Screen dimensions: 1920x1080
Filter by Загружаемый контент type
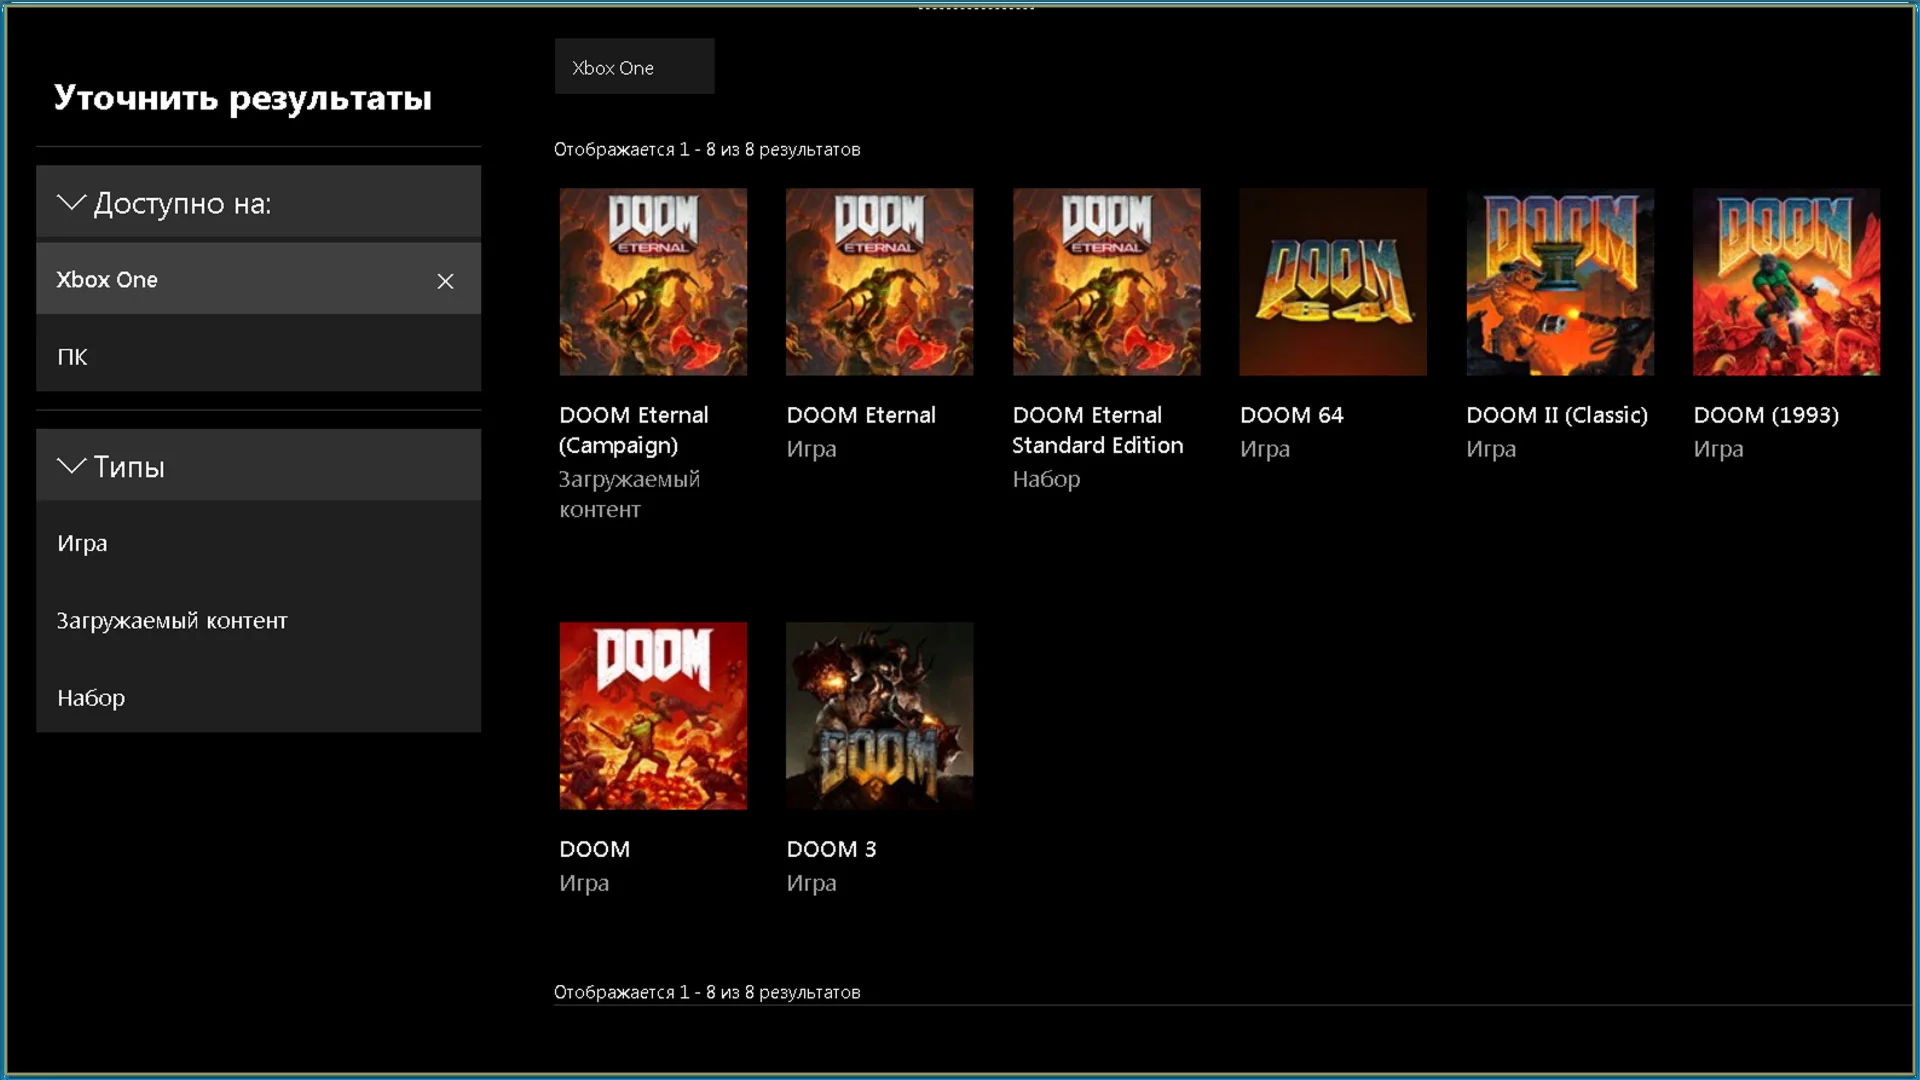point(172,620)
